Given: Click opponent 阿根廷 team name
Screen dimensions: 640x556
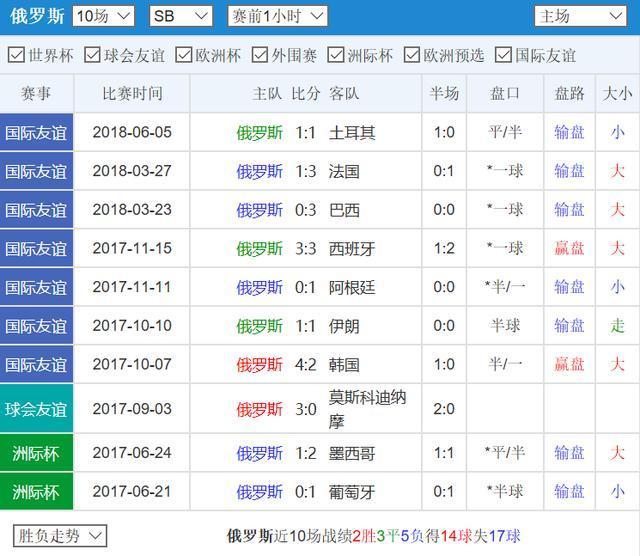Looking at the screenshot, I should [x=352, y=287].
